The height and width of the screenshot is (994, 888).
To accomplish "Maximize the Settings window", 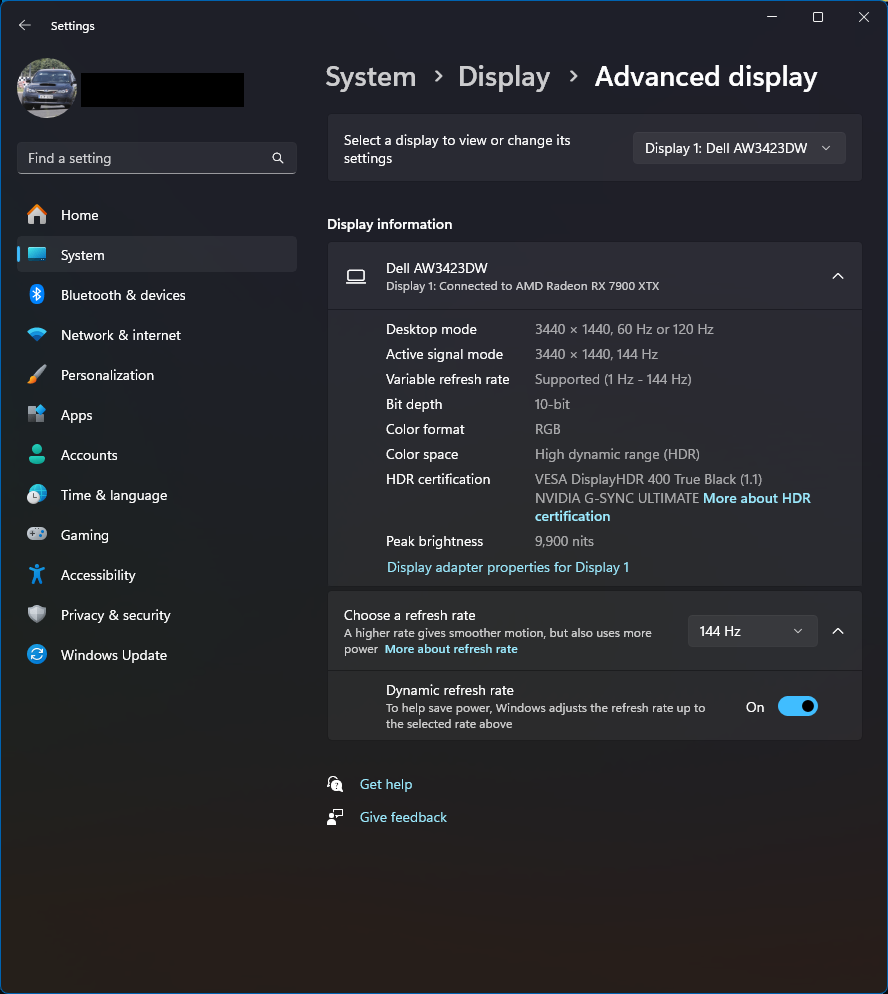I will click(x=818, y=17).
